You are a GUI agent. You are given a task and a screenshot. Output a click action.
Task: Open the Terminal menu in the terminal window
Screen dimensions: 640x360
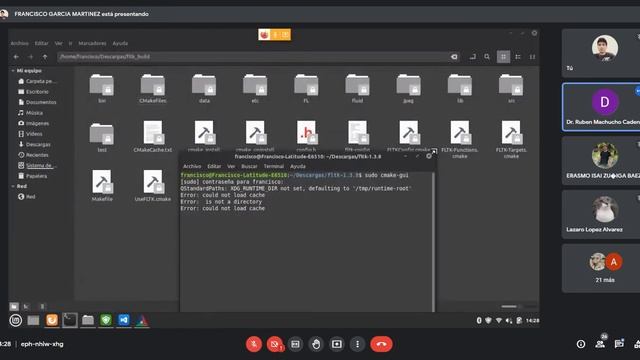coord(273,167)
